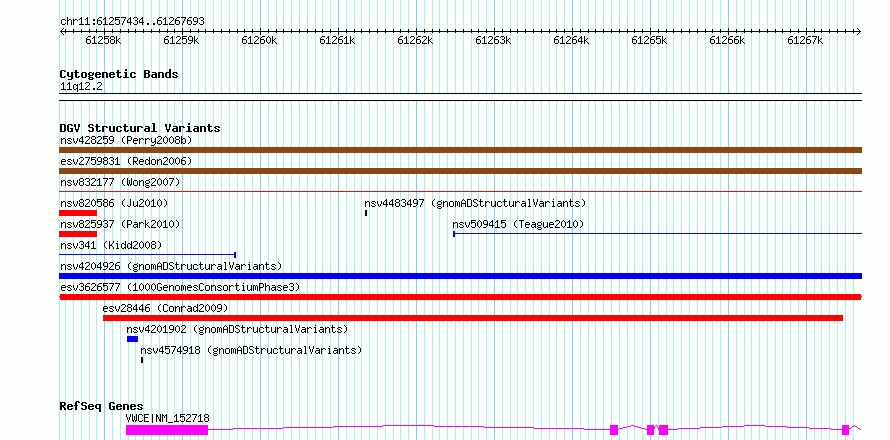Click the 61264k ruler position
Viewport: 890px width, 440px height.
pyautogui.click(x=571, y=40)
